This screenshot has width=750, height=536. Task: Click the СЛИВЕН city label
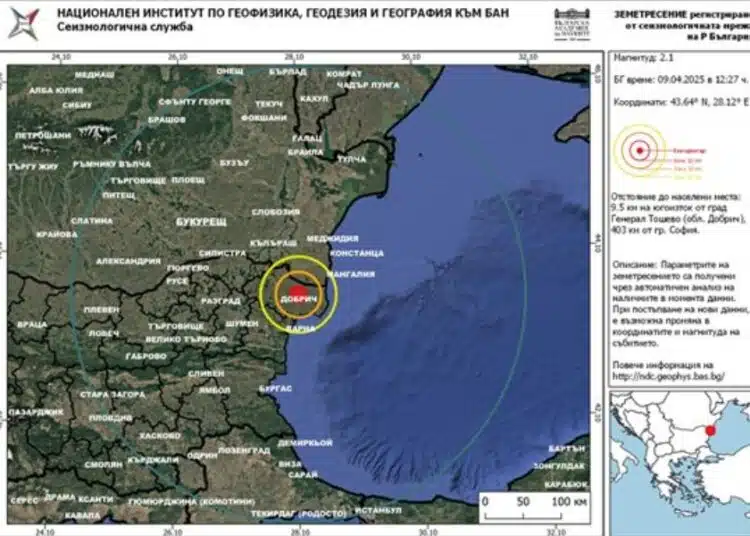coord(206,373)
